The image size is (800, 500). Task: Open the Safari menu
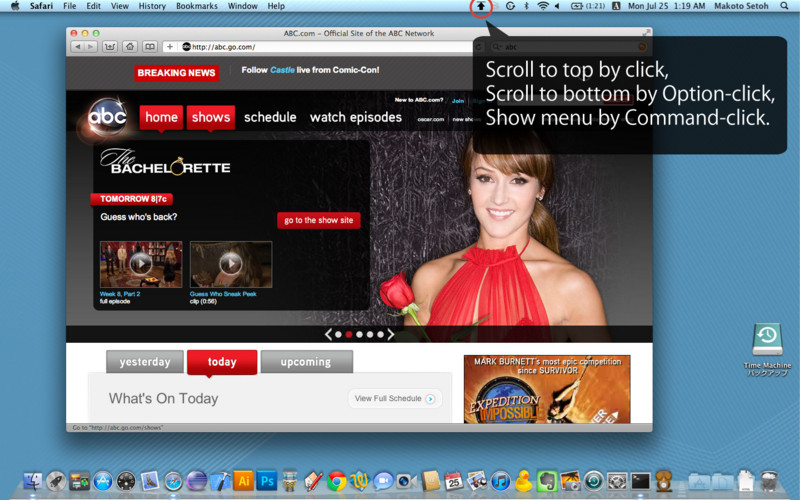pyautogui.click(x=41, y=6)
